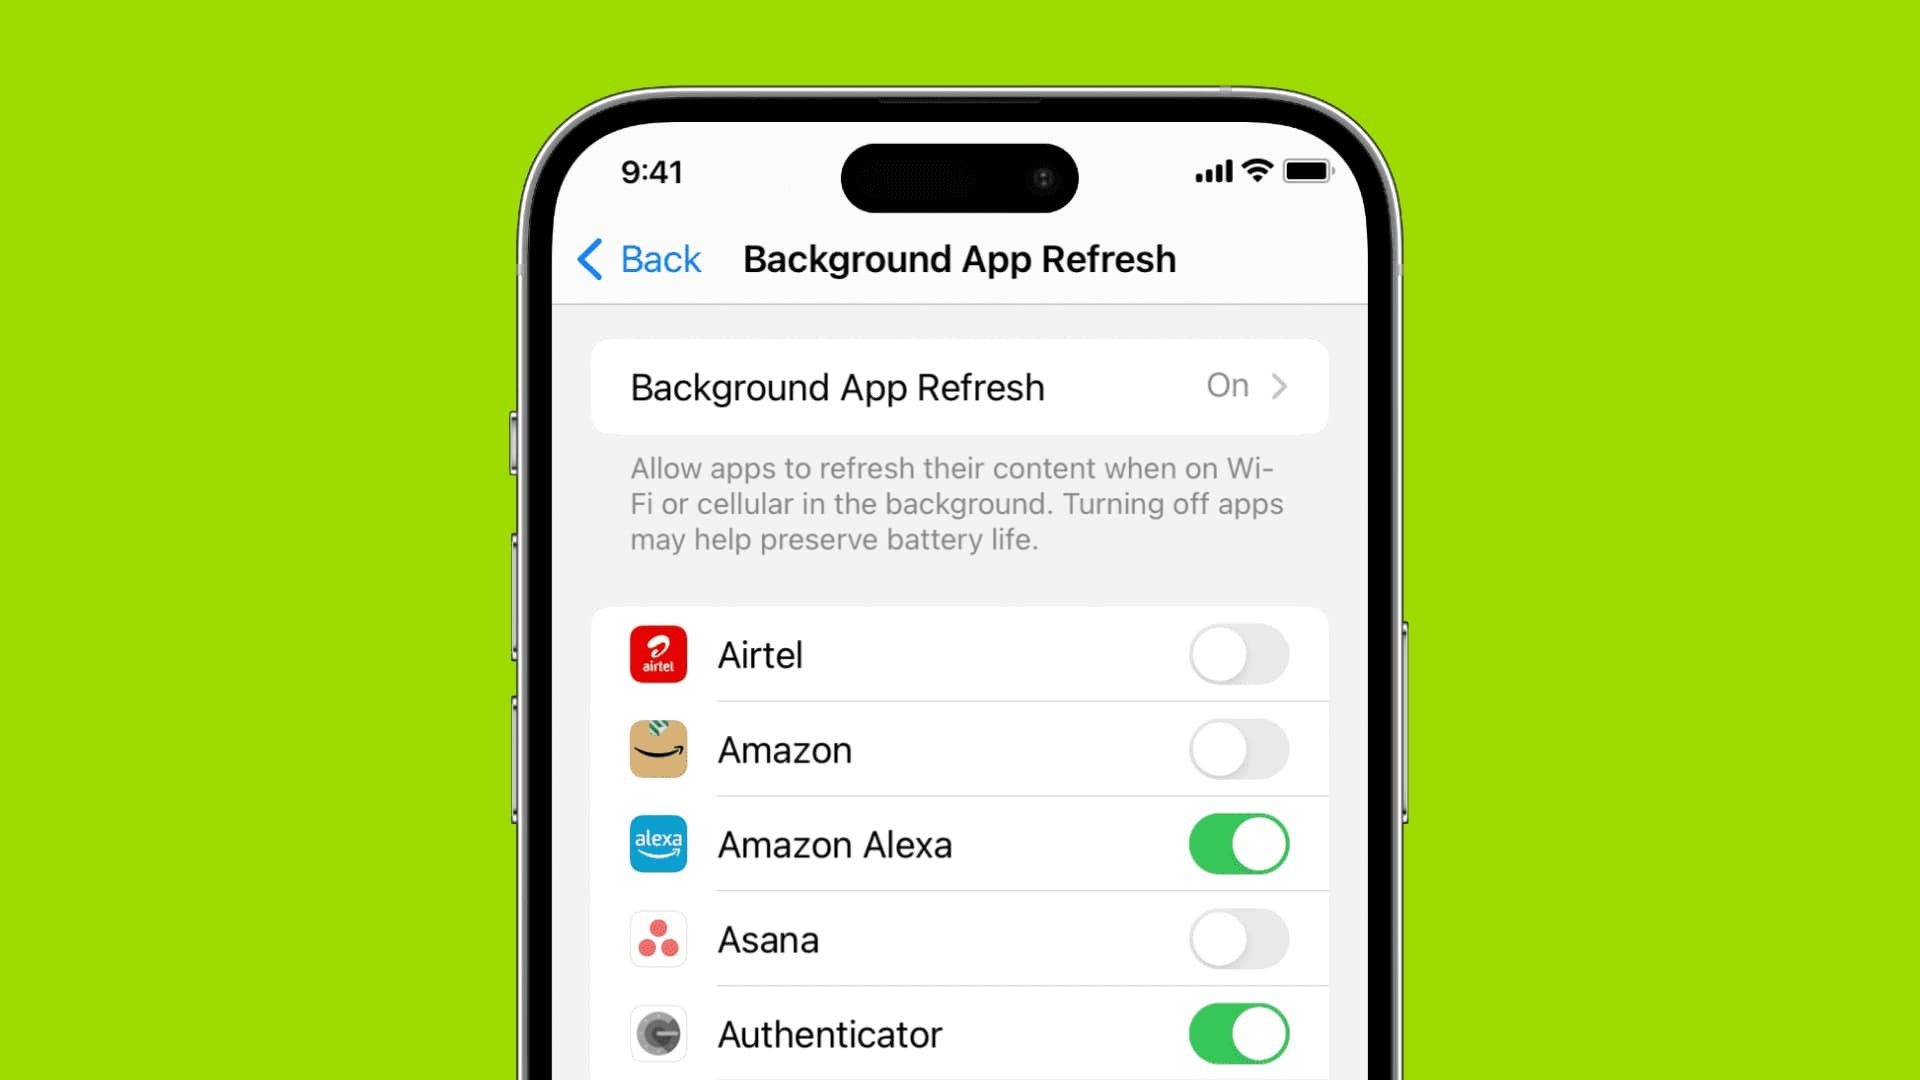Screen dimensions: 1920x1080
Task: Toggle Background App Refresh for Authenticator
Action: coord(1237,1034)
